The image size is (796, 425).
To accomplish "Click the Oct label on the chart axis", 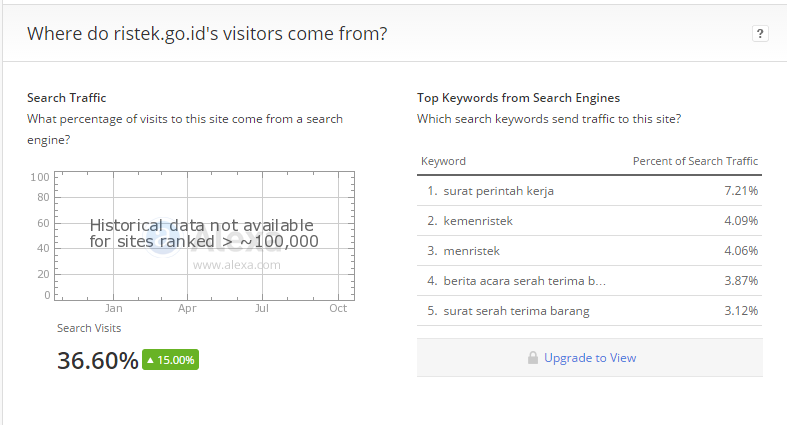I will [x=338, y=308].
